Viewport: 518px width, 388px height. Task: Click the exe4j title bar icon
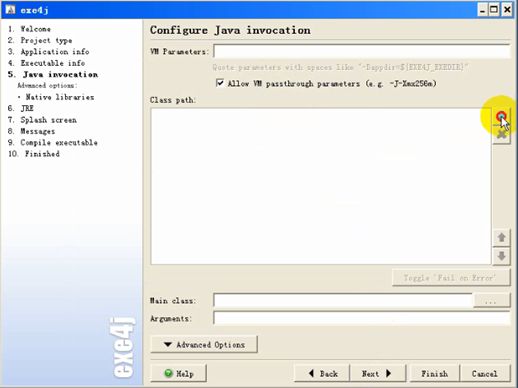click(x=10, y=10)
